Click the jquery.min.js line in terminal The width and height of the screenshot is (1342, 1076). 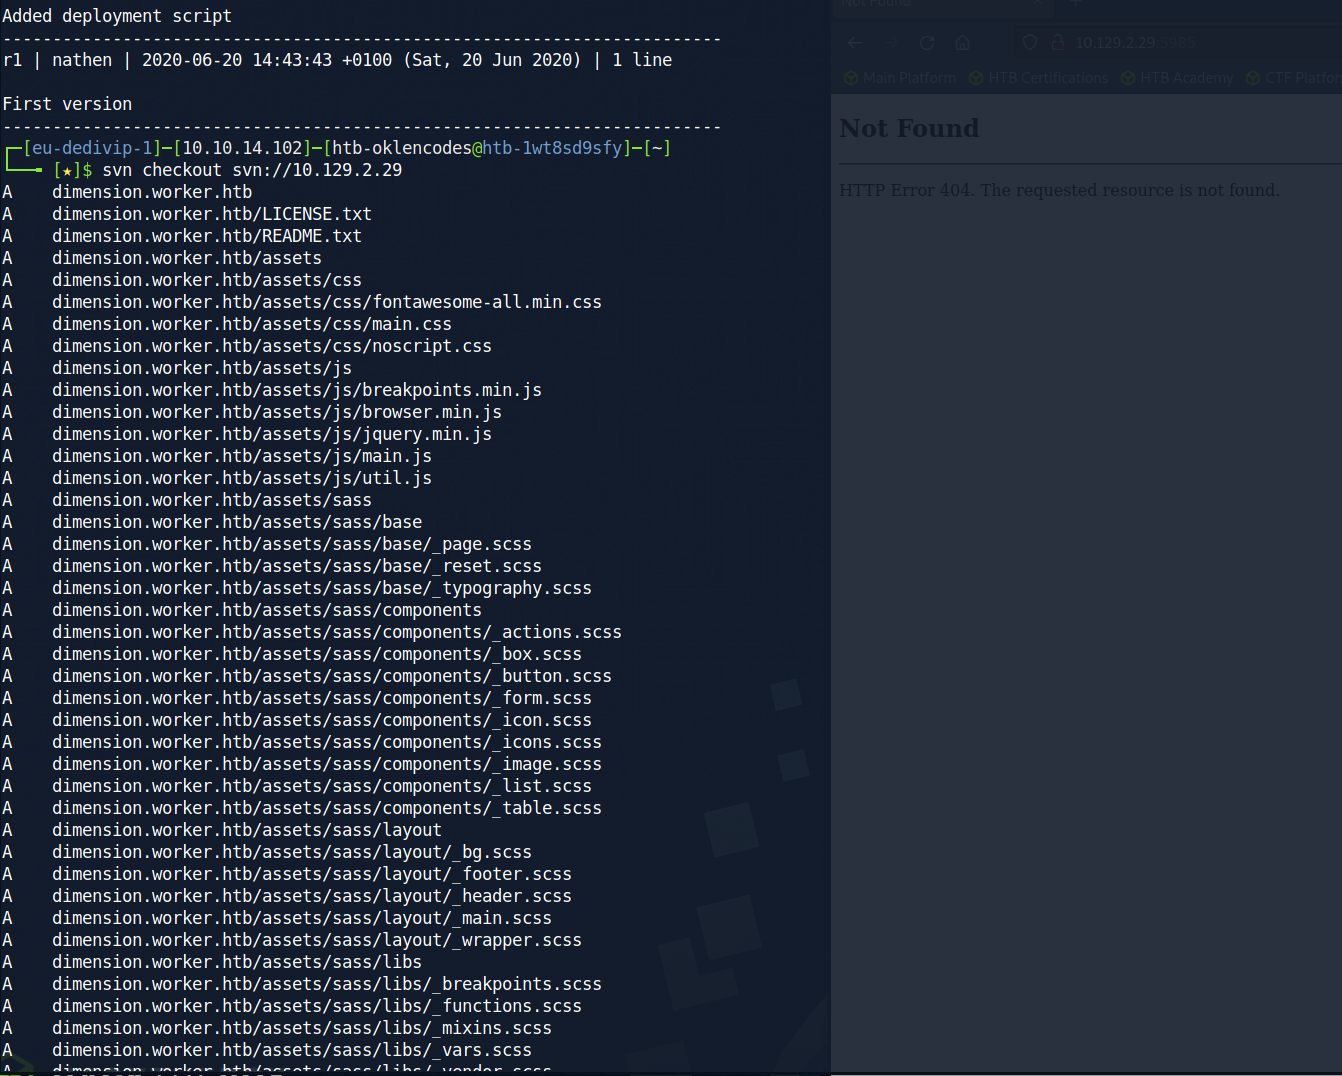pos(271,434)
